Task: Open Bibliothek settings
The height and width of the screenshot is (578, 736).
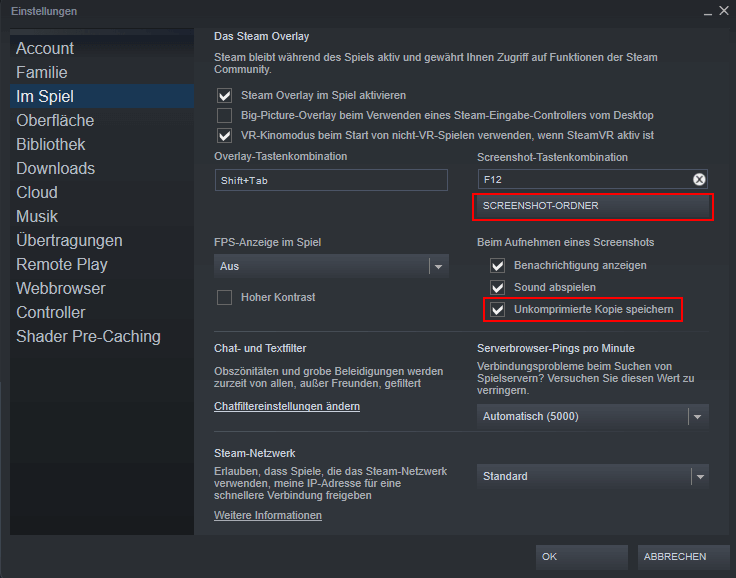Action: [x=102, y=144]
